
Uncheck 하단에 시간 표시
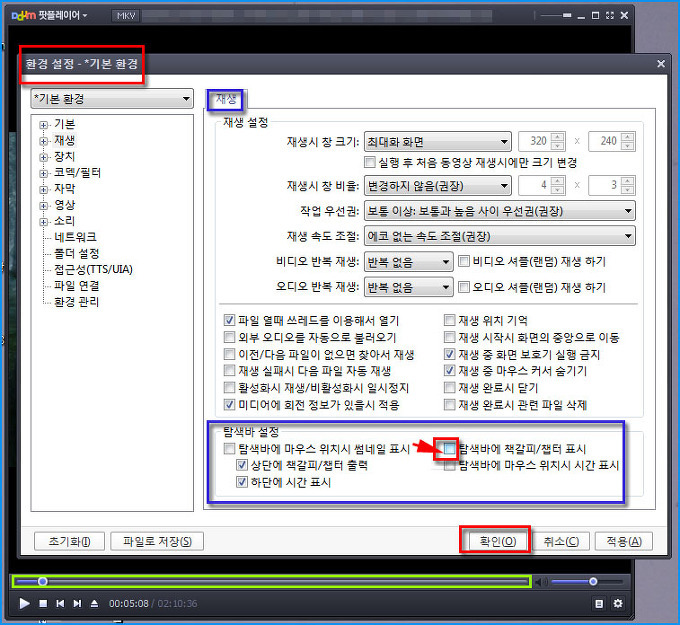point(242,482)
